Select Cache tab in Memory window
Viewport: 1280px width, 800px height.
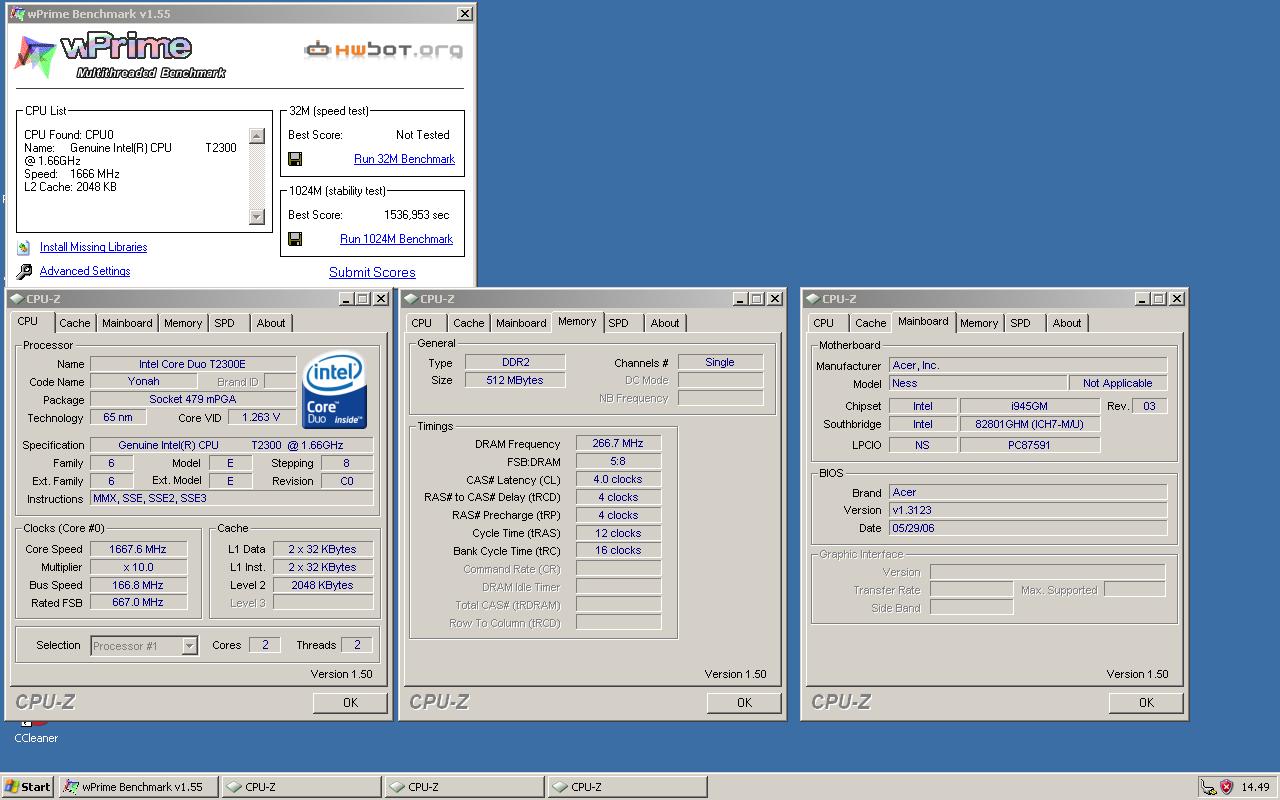(x=469, y=323)
